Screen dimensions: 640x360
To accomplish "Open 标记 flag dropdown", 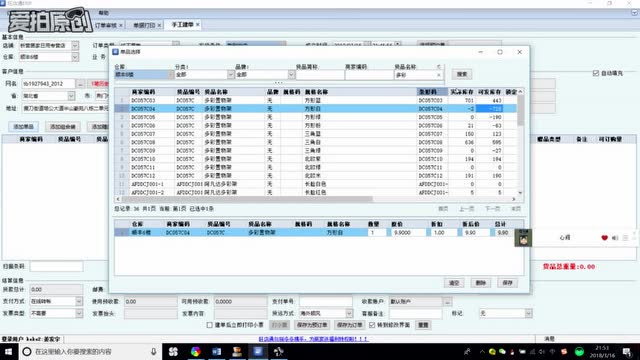I will coord(528,313).
